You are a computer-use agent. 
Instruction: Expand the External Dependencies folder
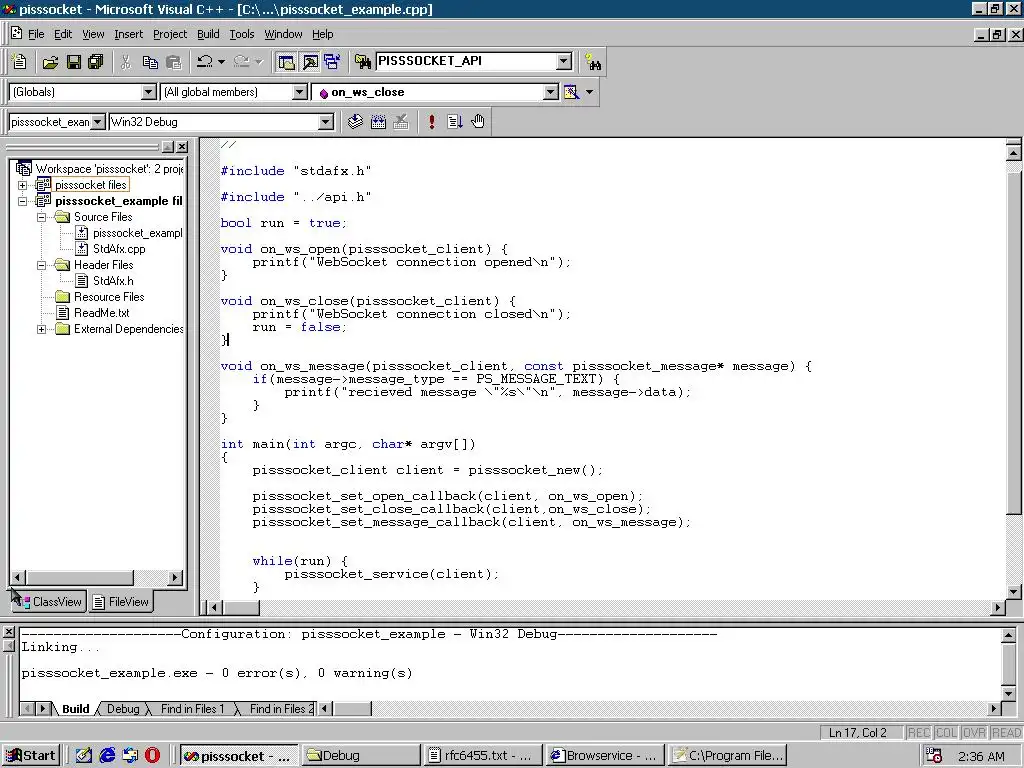pyautogui.click(x=41, y=329)
